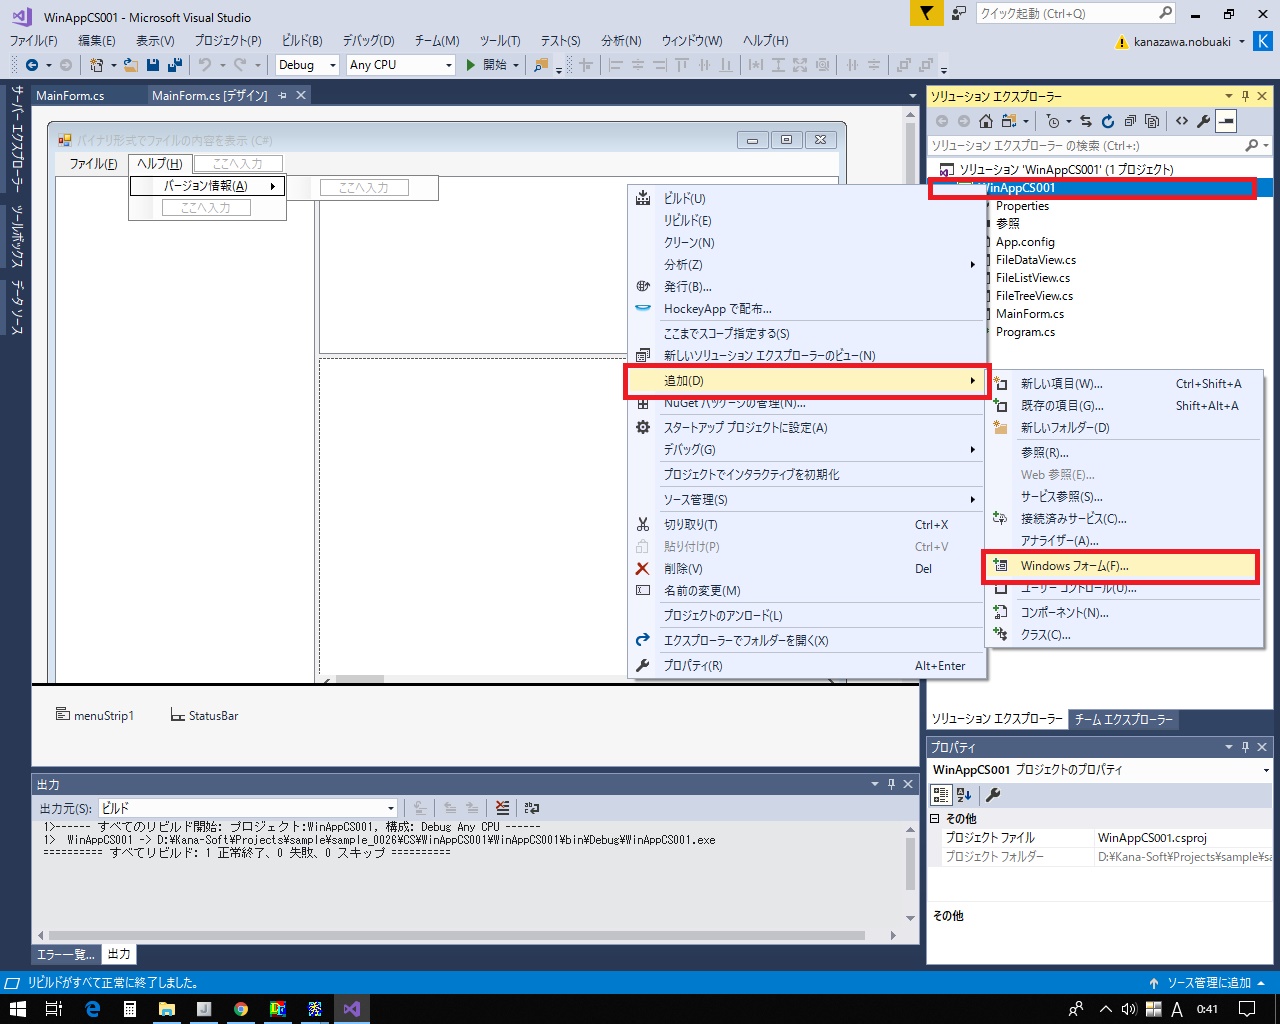1280x1024 pixels.
Task: Choose リビルド(E) from context menu
Action: coord(806,221)
